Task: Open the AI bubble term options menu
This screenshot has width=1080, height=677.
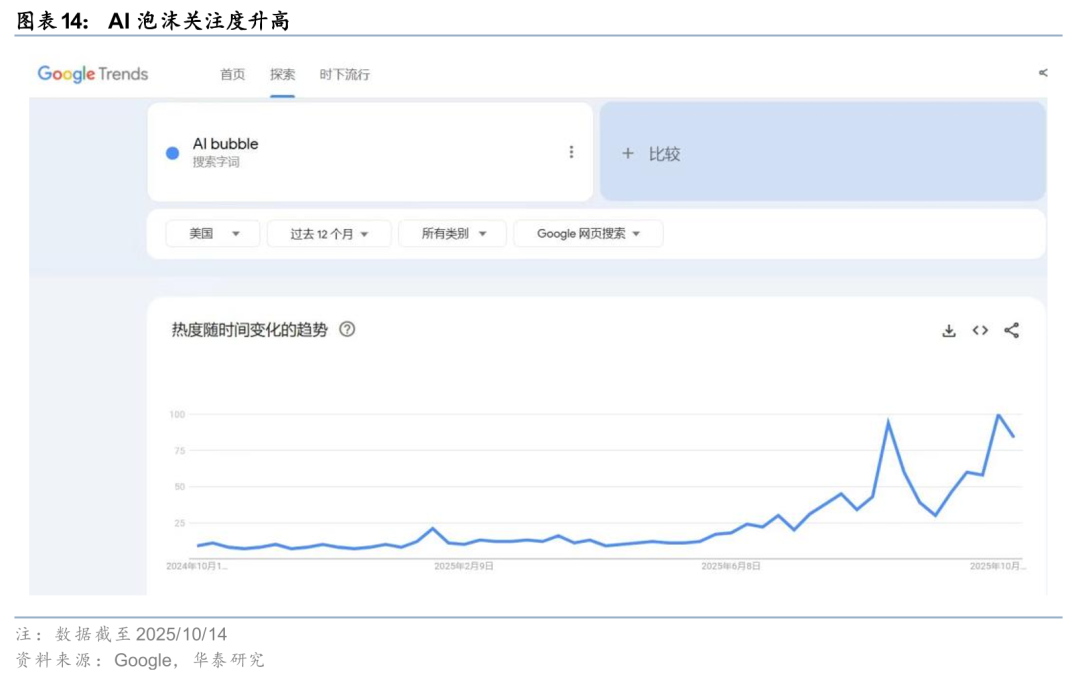Action: [571, 152]
